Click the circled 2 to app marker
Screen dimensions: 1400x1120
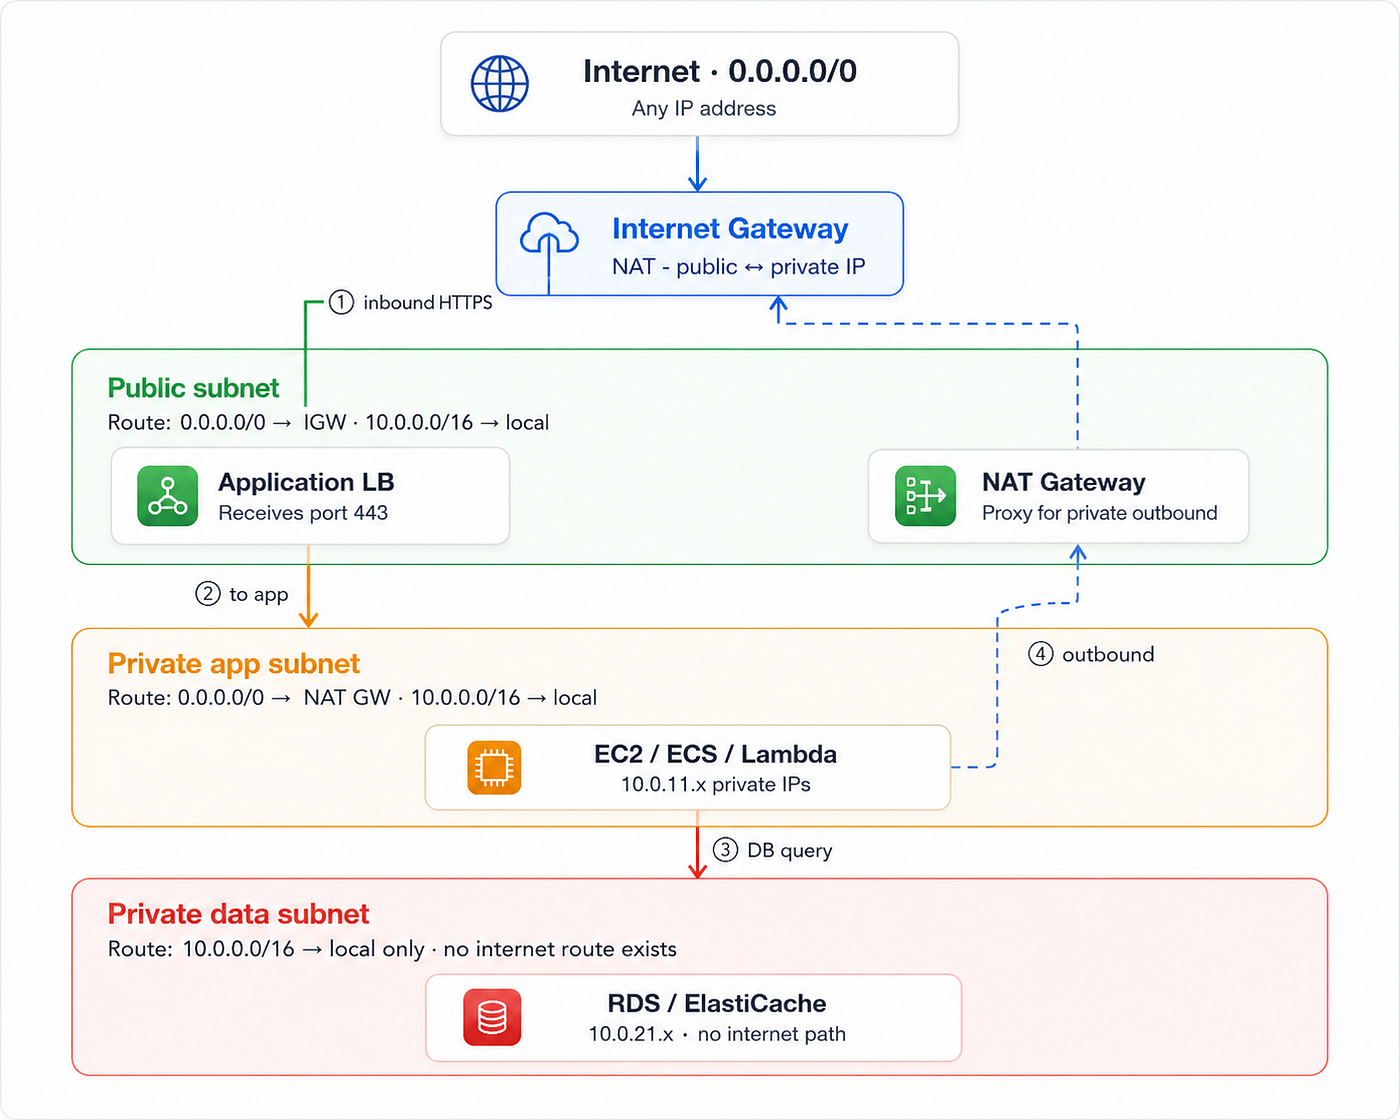coord(207,594)
